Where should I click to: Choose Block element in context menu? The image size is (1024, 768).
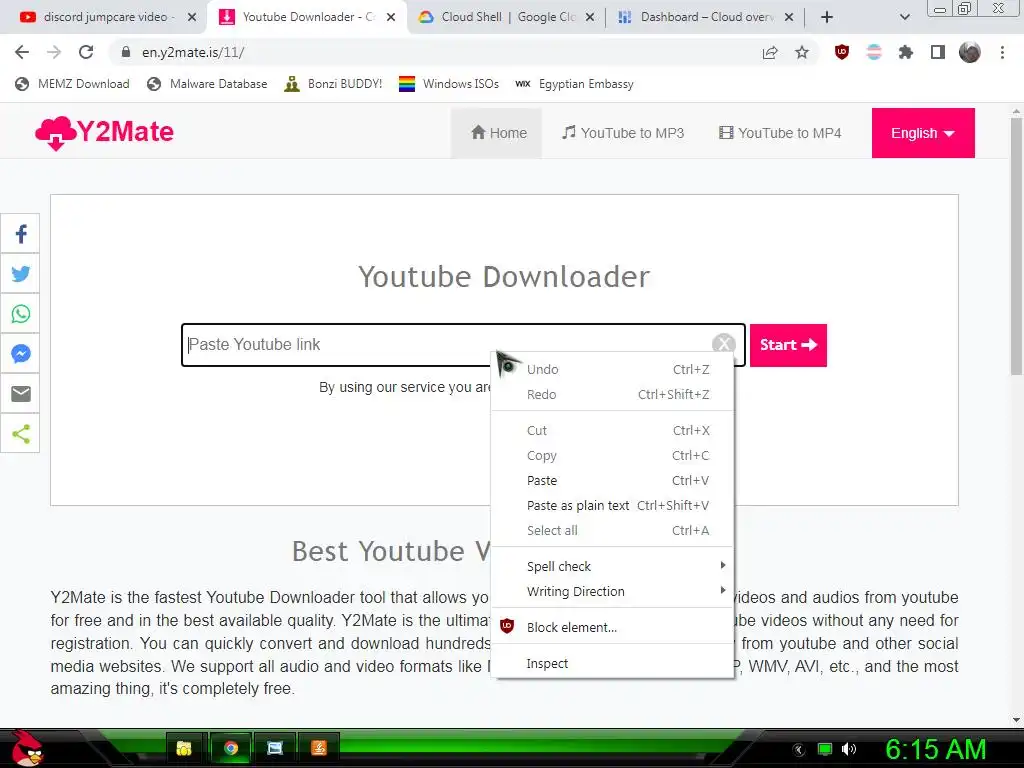coord(612,627)
